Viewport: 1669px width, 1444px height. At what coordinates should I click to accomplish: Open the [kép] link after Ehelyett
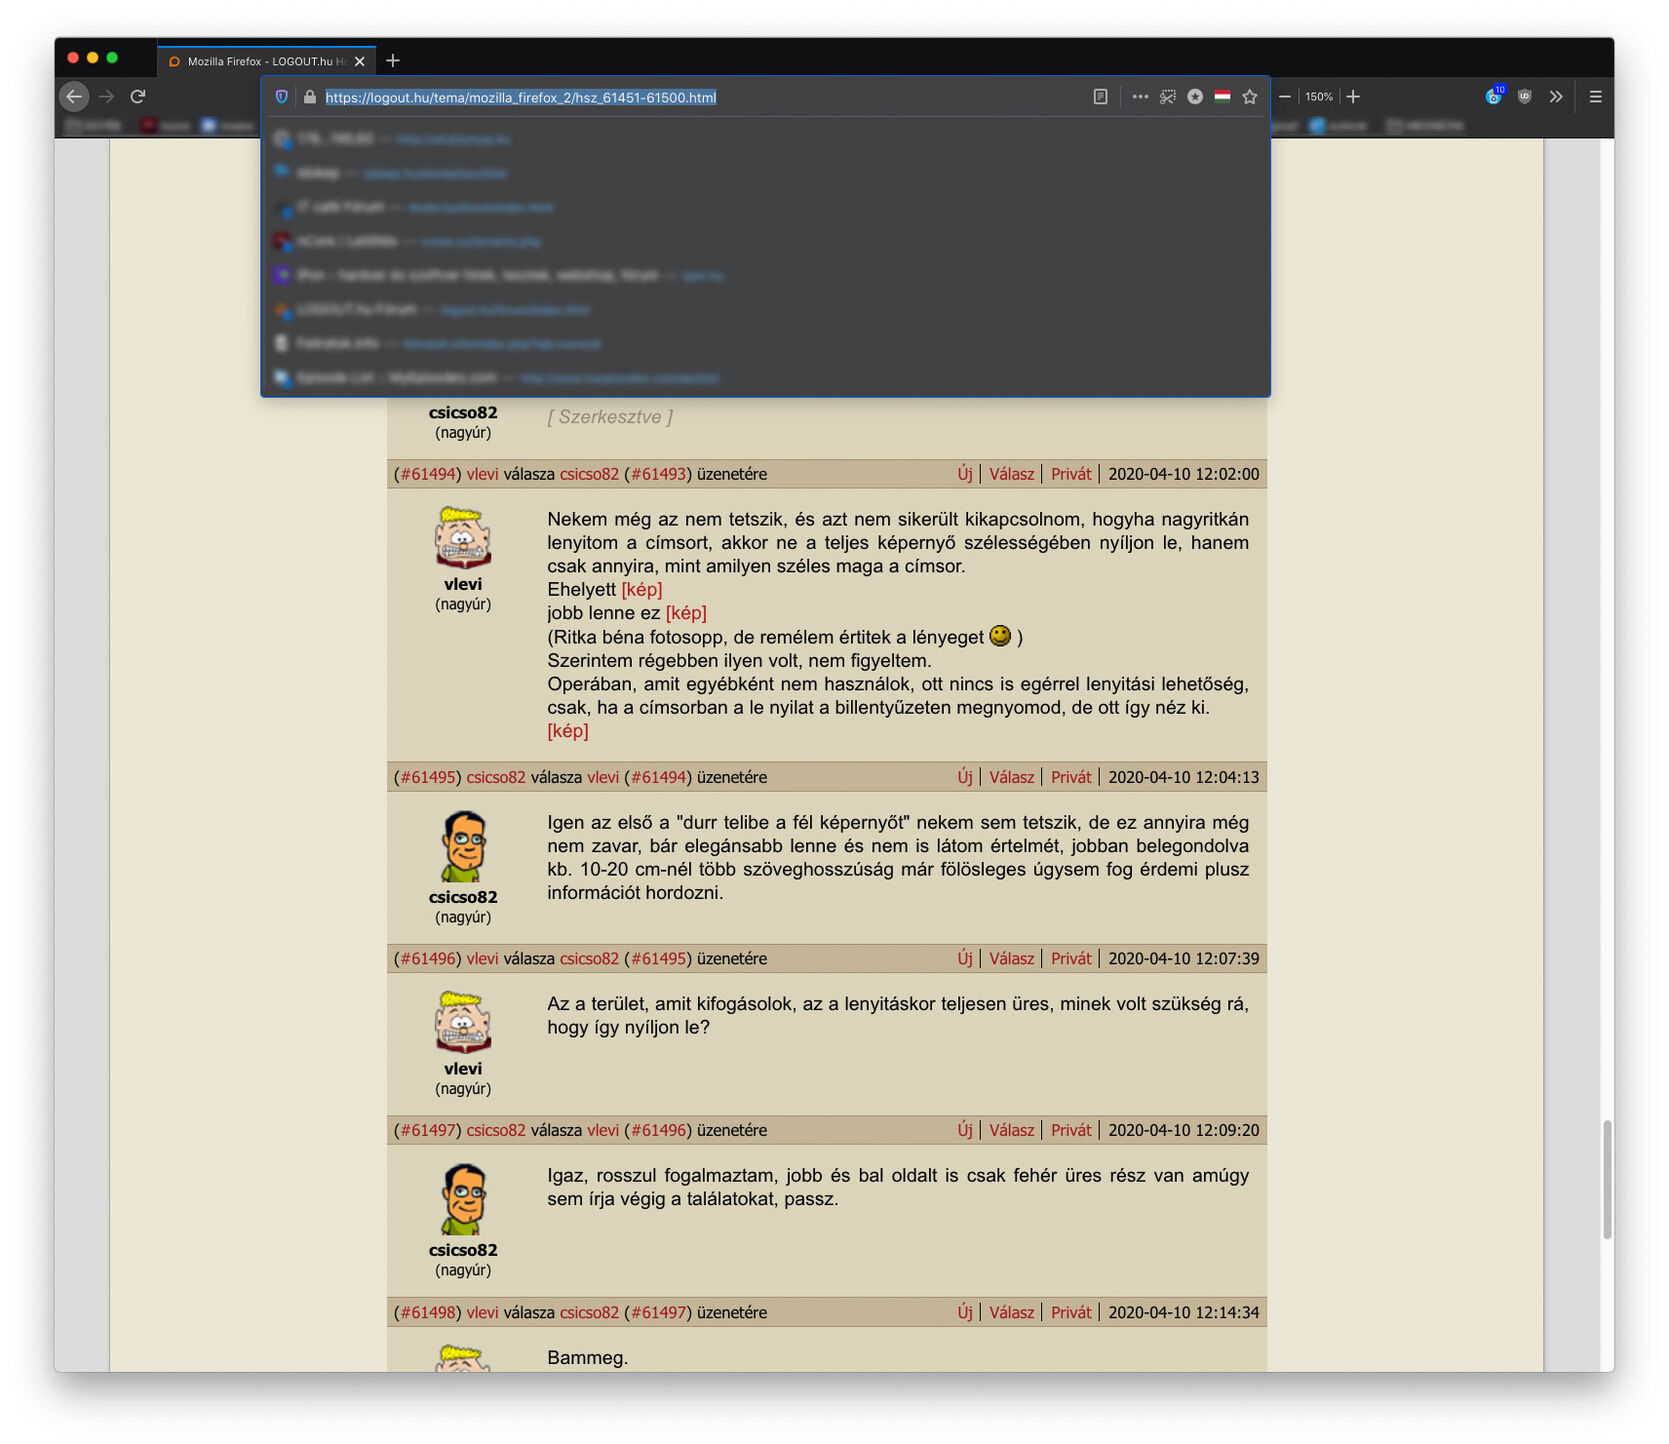[x=642, y=590]
